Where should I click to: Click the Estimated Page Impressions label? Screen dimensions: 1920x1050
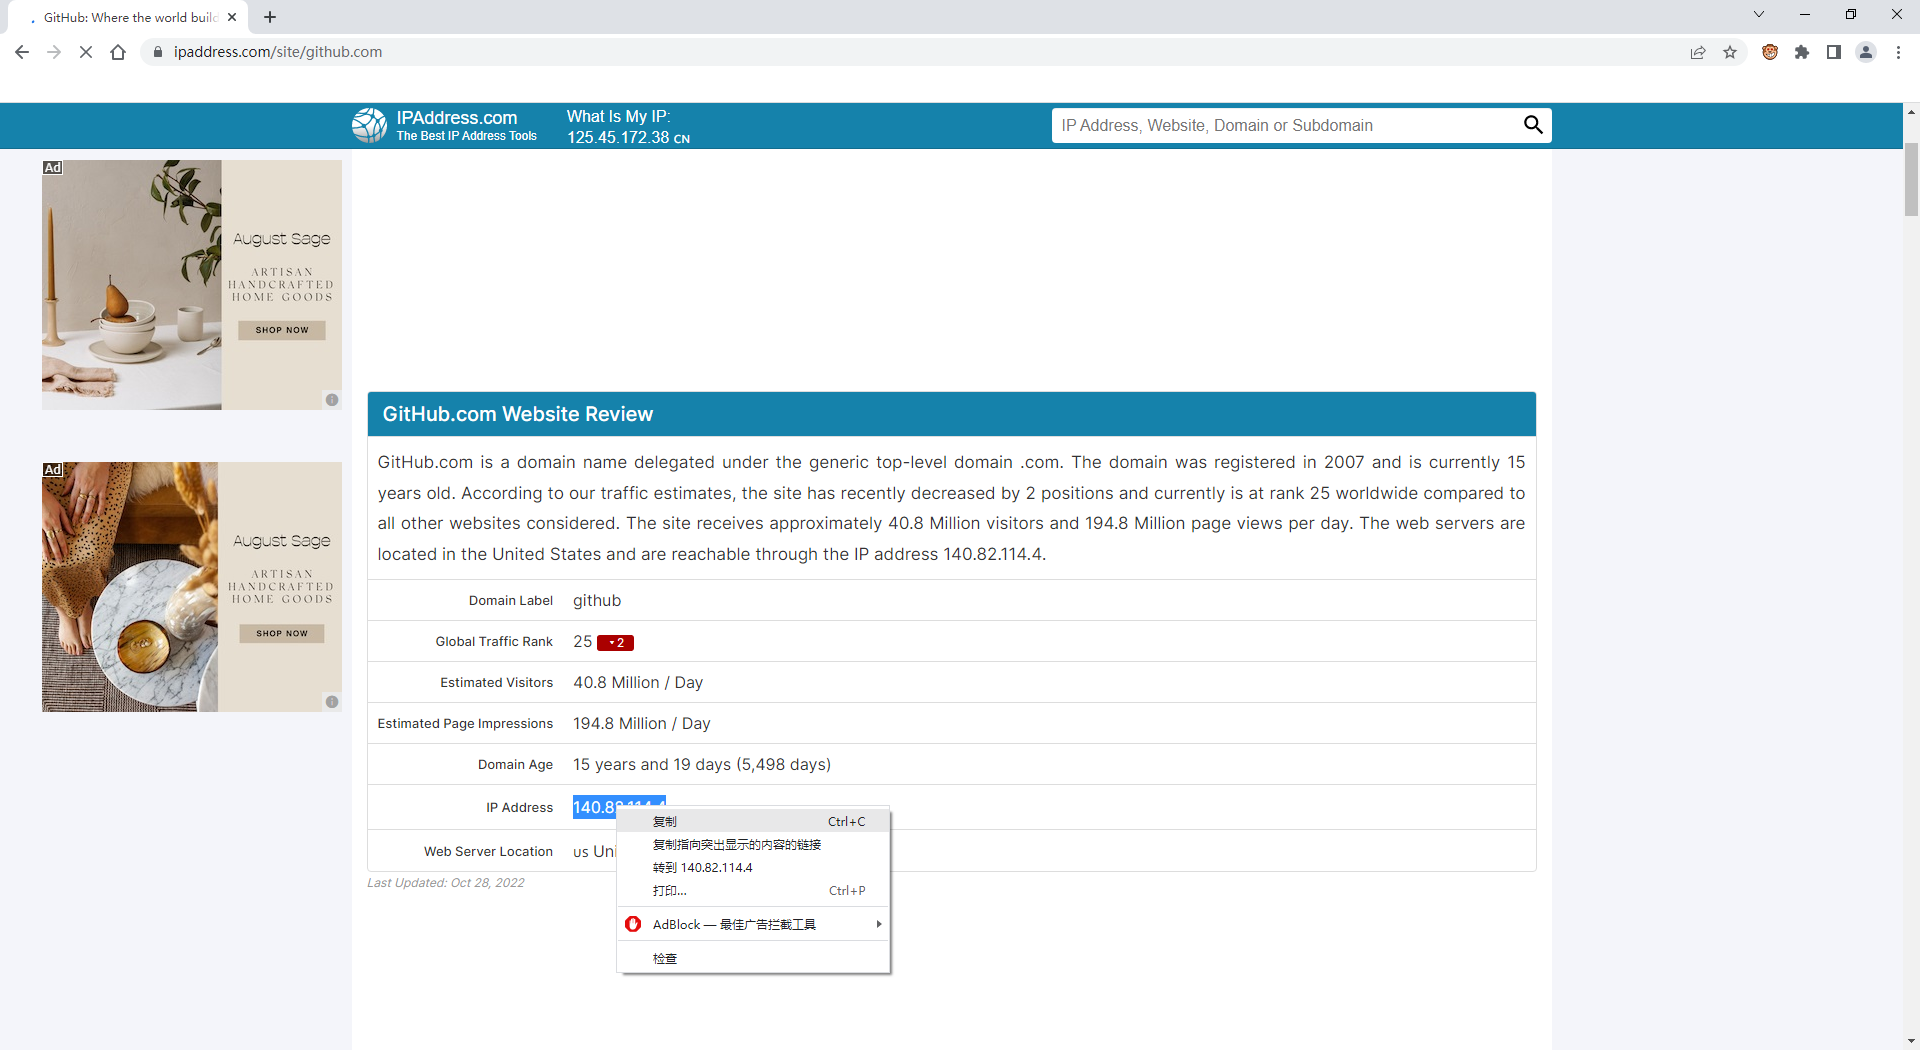pos(465,724)
